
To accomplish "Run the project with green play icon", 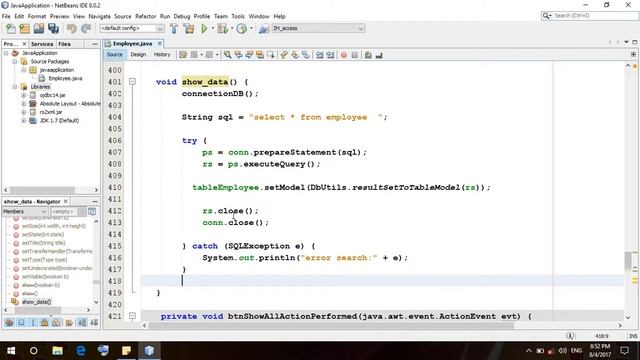I will [204, 29].
